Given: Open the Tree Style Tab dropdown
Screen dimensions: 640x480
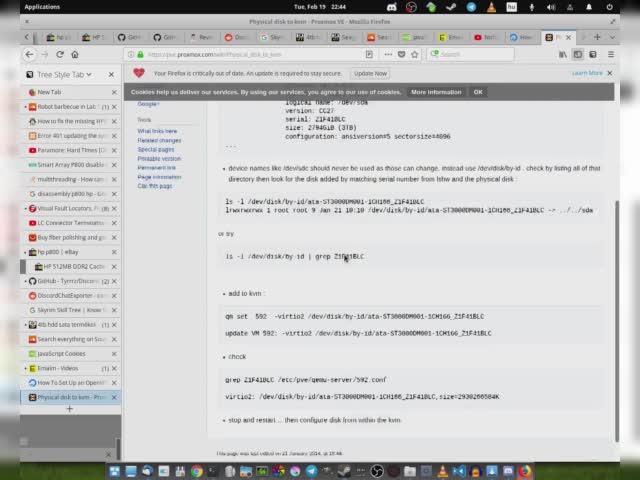Looking at the screenshot, I should 64,74.
